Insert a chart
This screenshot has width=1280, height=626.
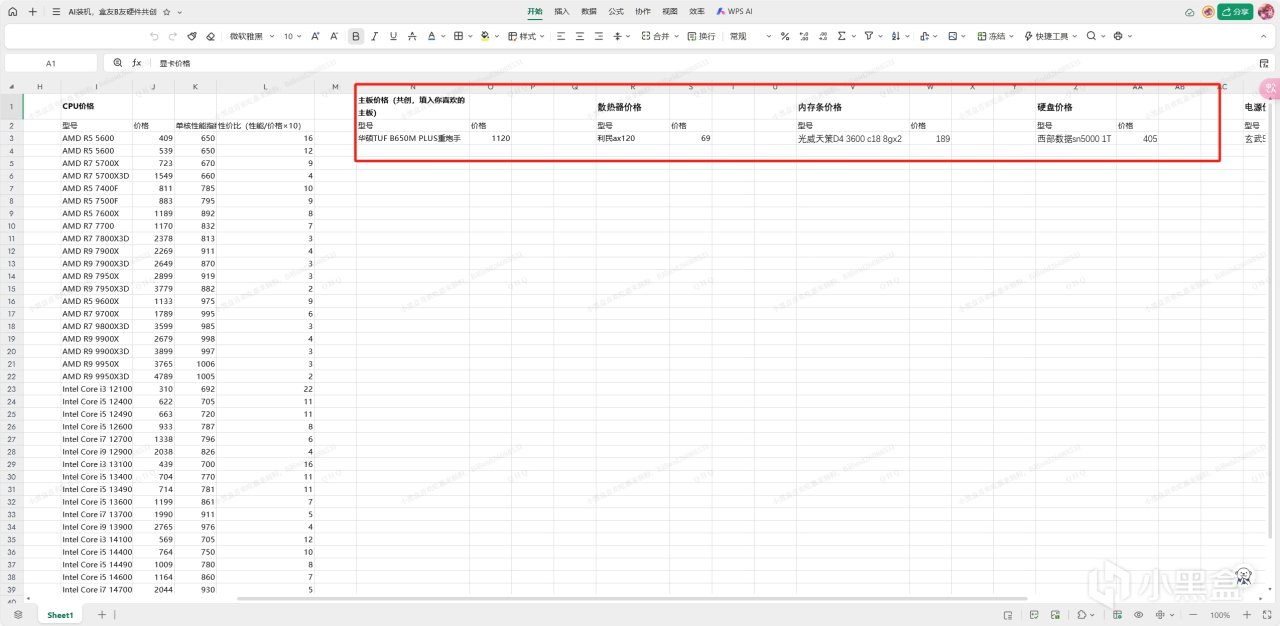coord(924,36)
